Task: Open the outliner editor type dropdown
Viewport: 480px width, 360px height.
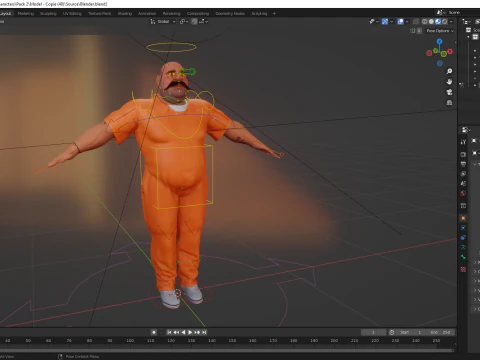Action: click(466, 21)
